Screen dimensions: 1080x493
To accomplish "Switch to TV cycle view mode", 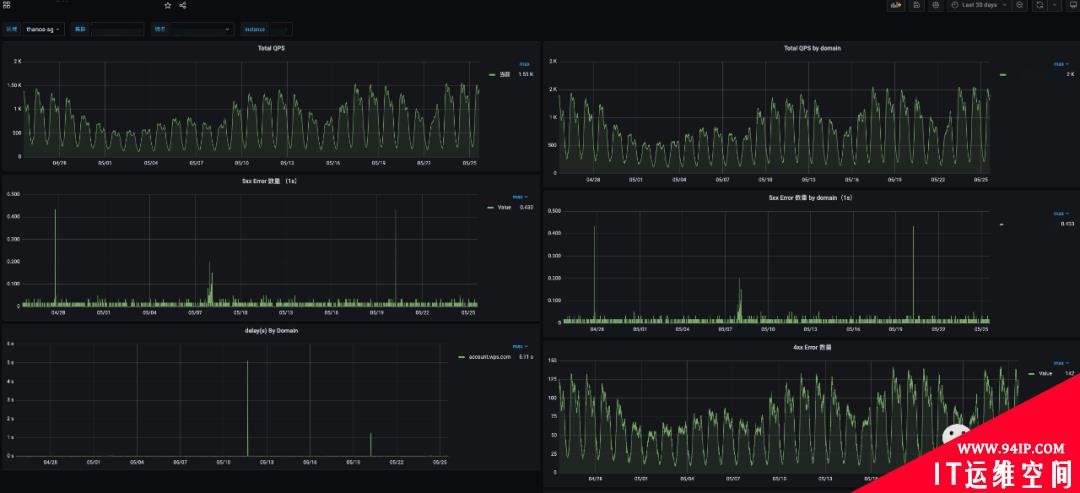I will tap(1072, 5).
